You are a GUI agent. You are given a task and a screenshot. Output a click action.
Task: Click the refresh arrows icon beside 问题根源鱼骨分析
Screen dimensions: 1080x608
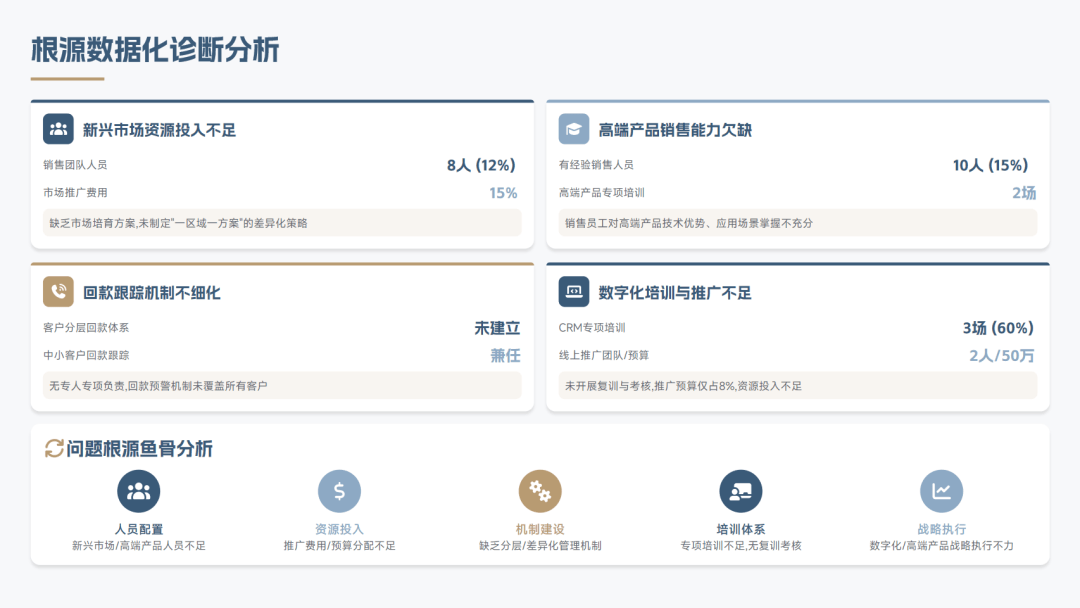(x=54, y=449)
